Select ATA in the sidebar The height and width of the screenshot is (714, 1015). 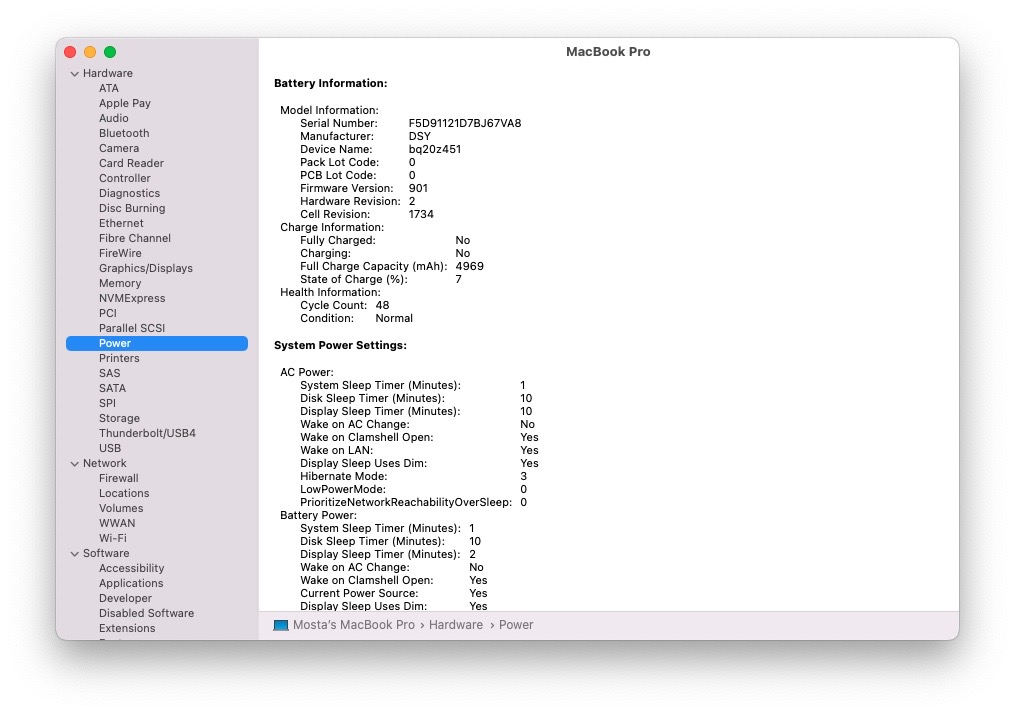pos(109,89)
